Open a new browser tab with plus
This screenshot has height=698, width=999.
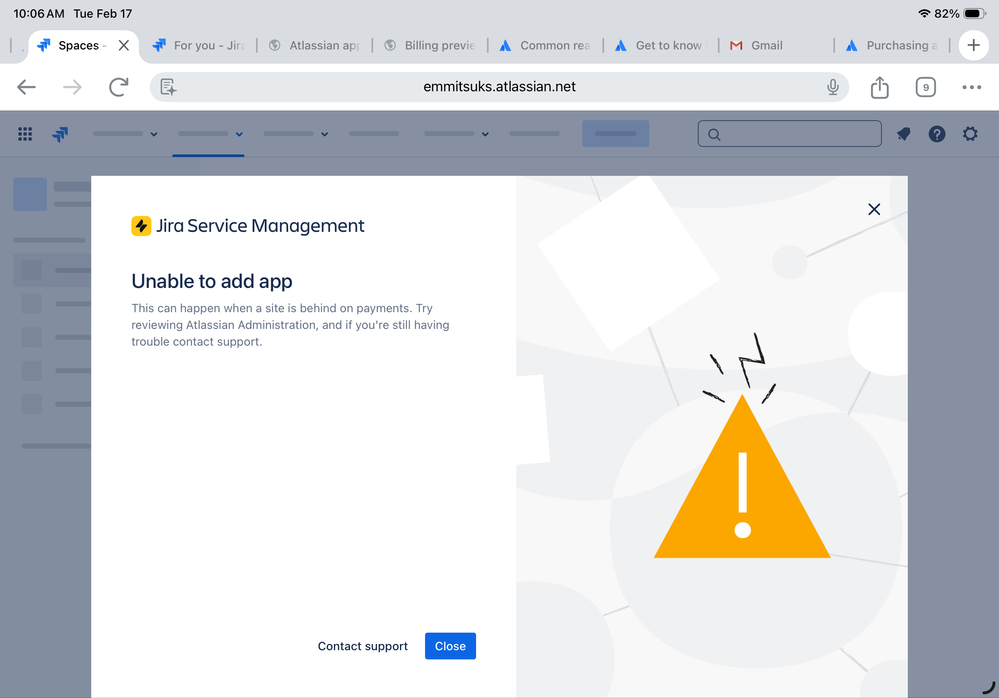point(973,45)
